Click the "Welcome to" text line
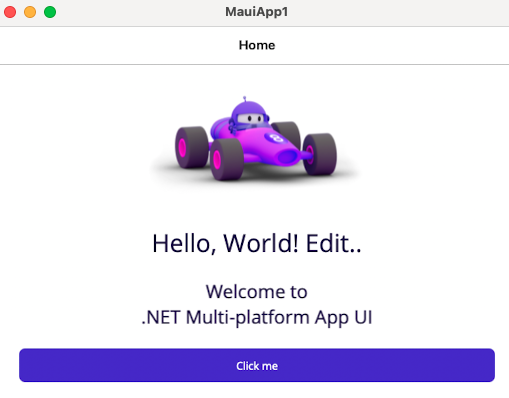Screen dimensions: 509x398 256,292
